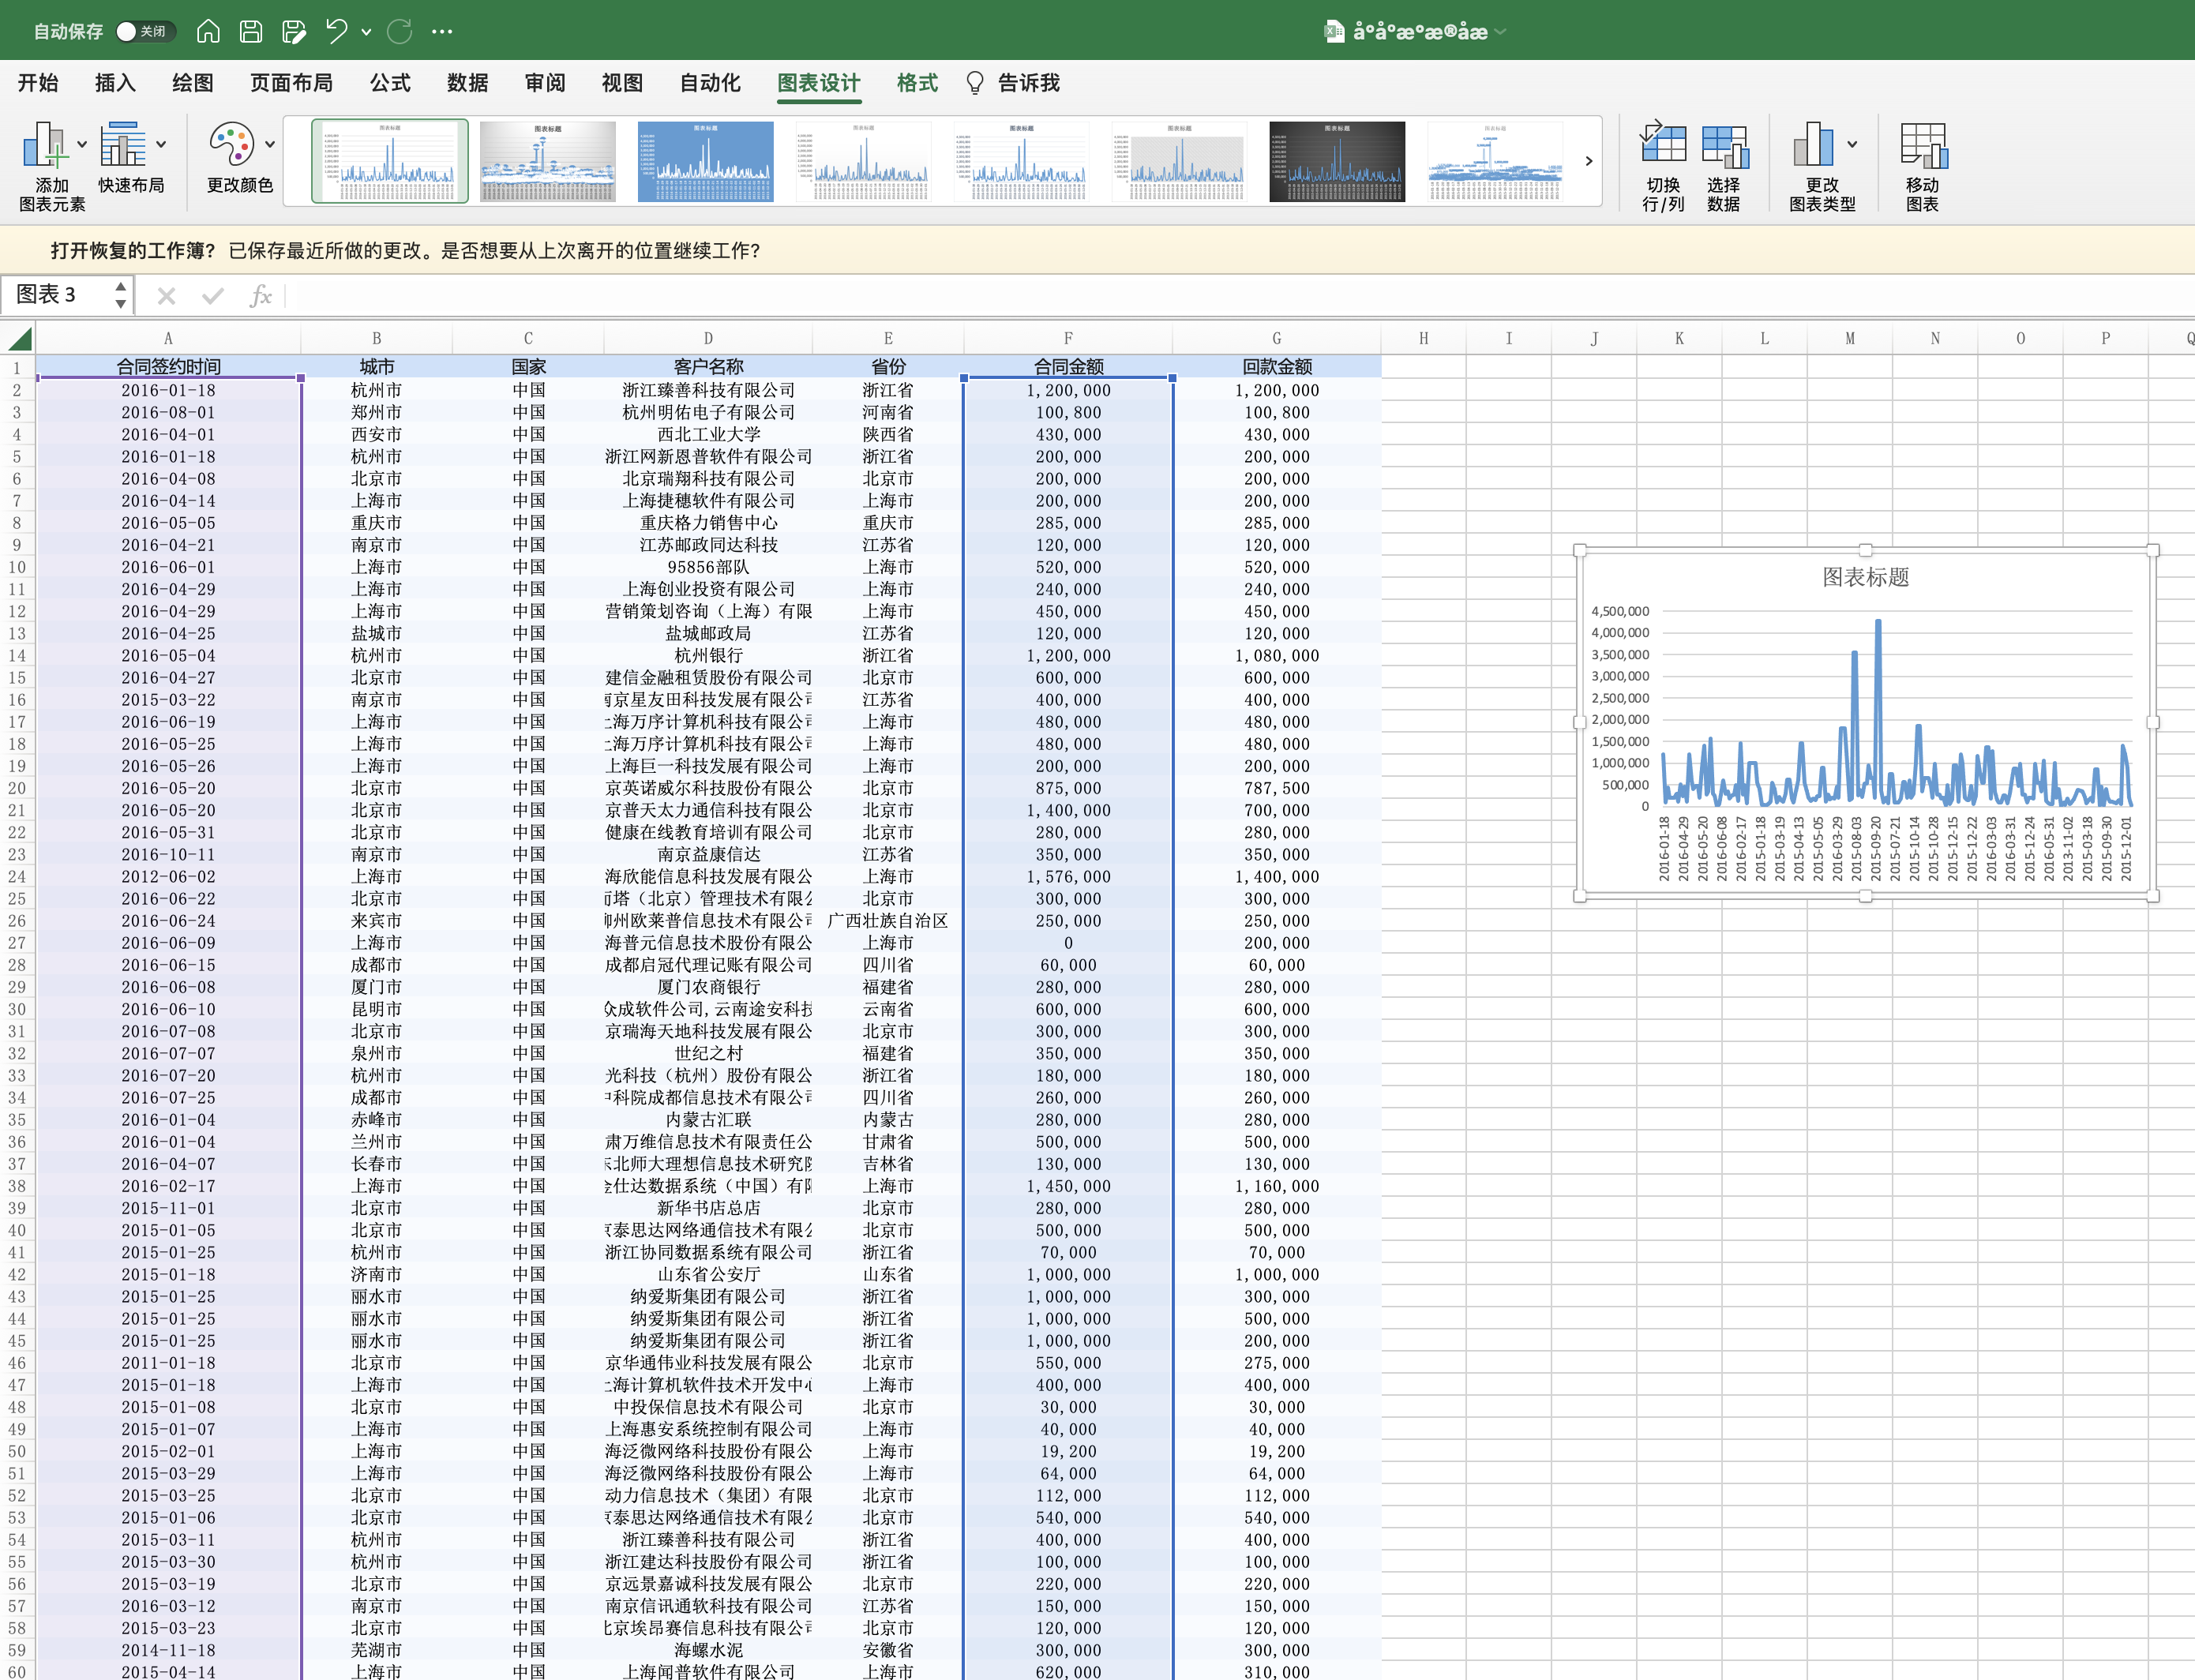Expand the Change Colors dropdown arrow
Viewport: 2195px width, 1680px height.
(x=270, y=144)
